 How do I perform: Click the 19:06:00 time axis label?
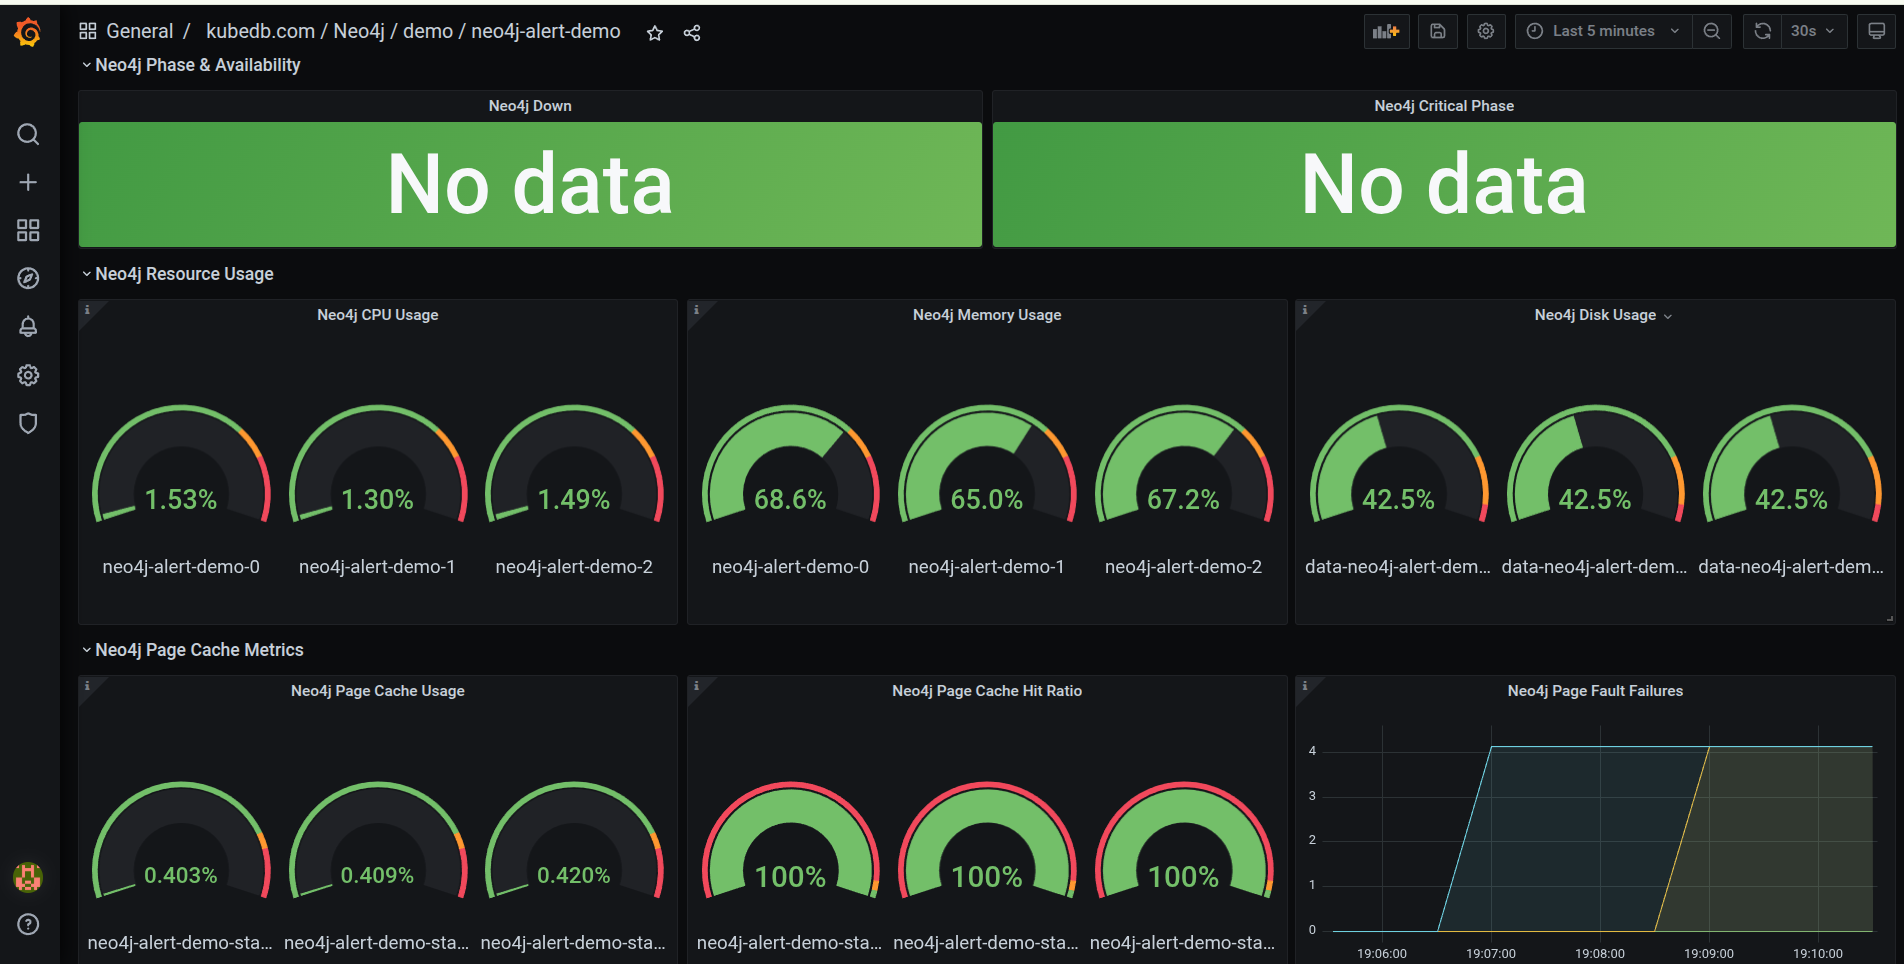click(x=1382, y=954)
